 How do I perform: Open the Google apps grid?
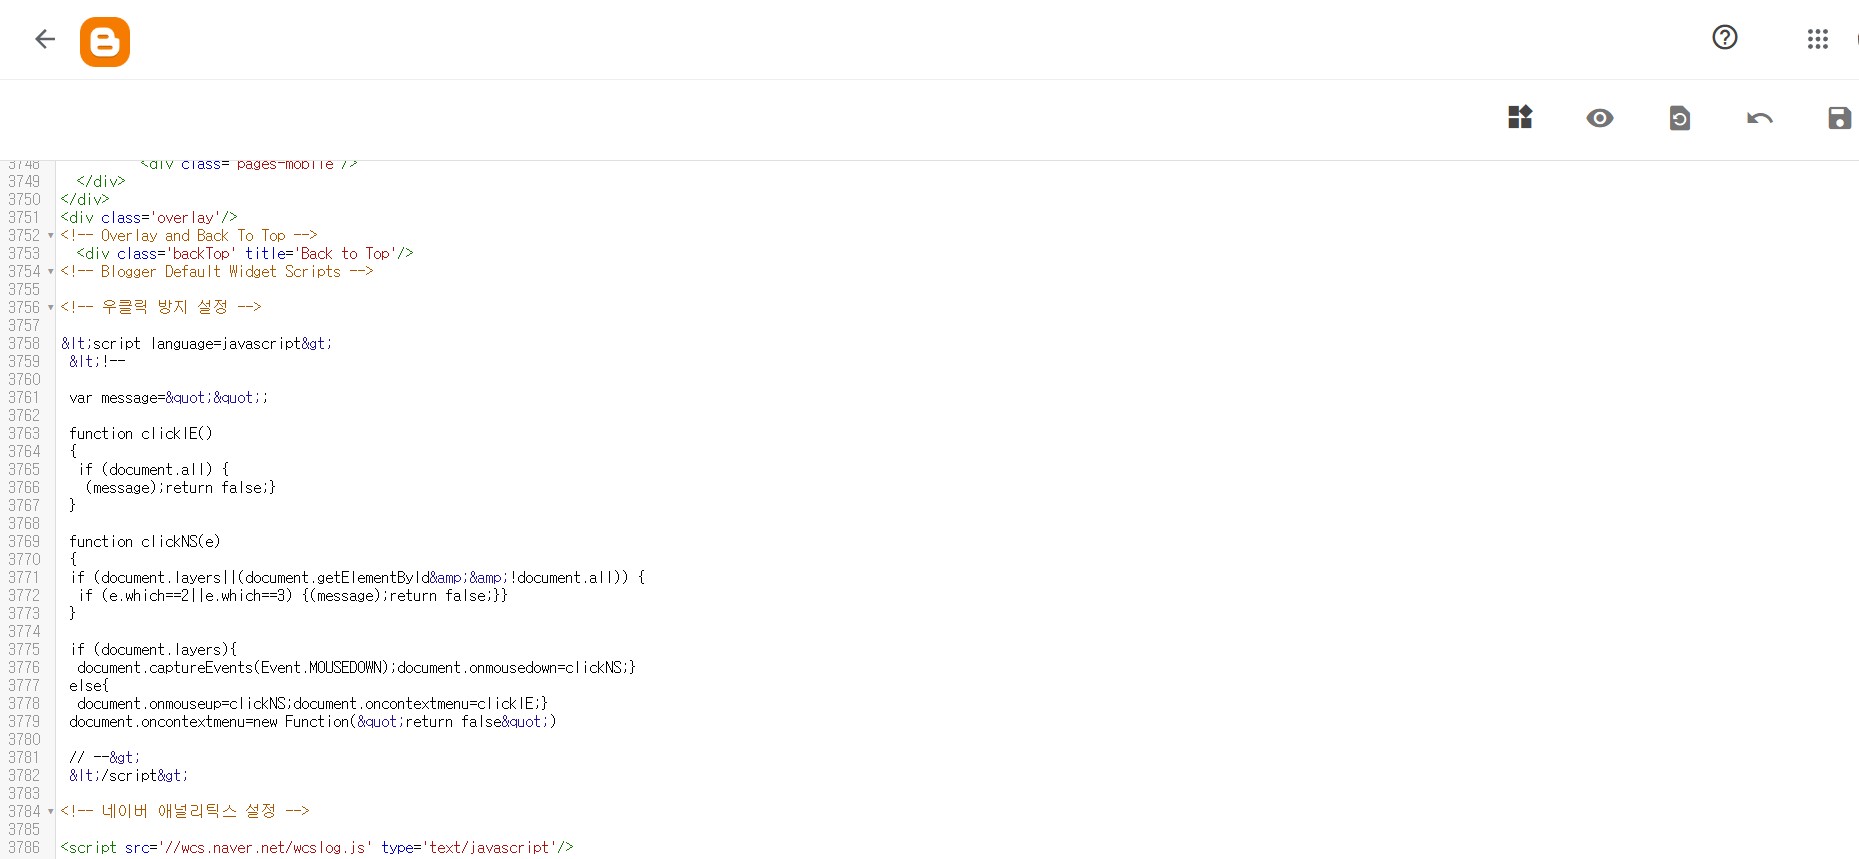(x=1818, y=39)
